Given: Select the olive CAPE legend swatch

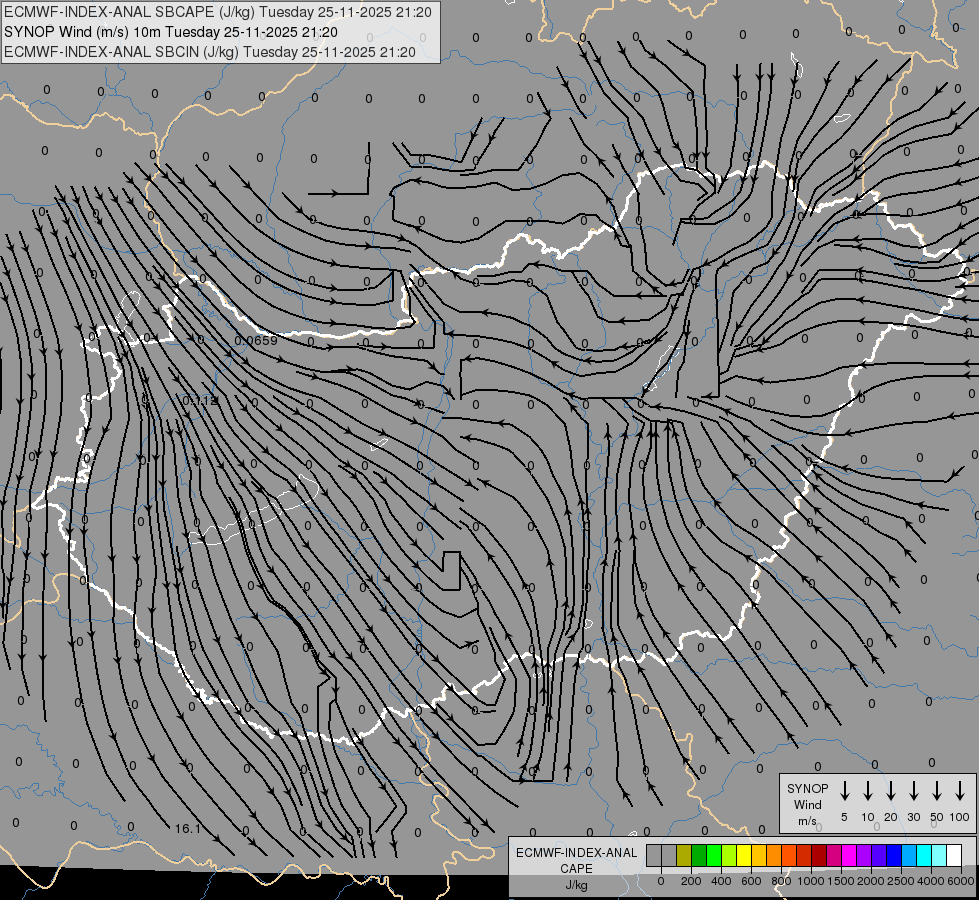Looking at the screenshot, I should coord(684,855).
